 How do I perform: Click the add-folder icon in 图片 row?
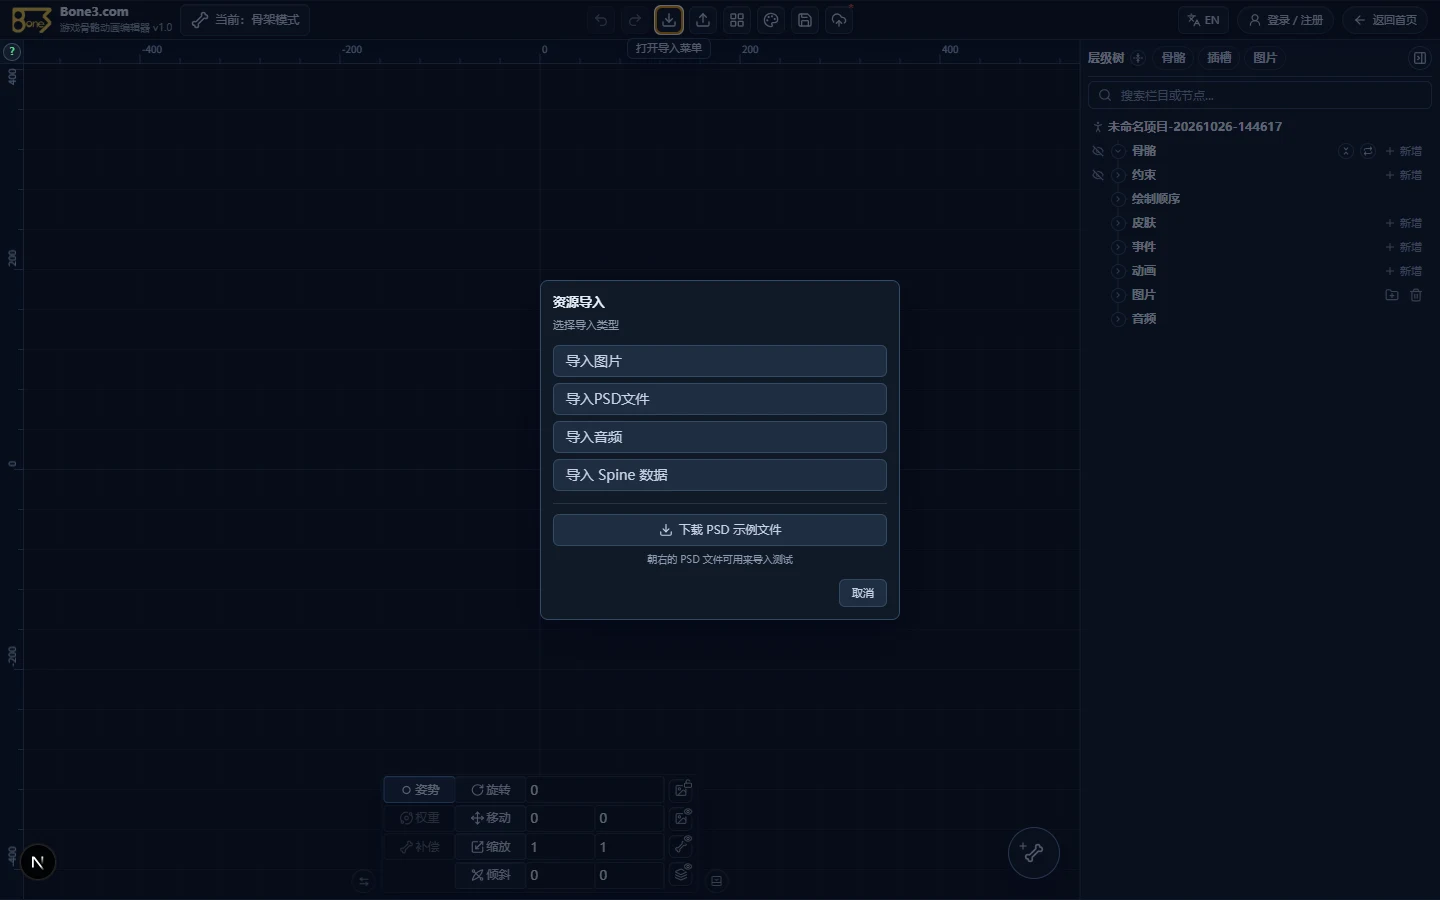point(1392,295)
